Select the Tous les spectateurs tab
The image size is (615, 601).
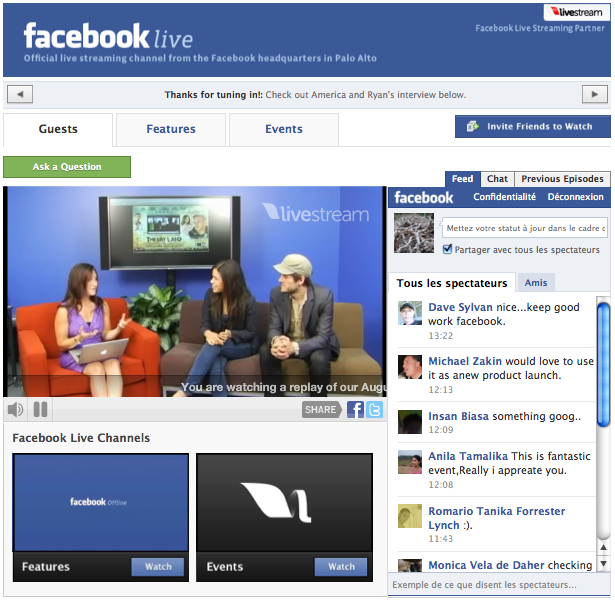[452, 283]
